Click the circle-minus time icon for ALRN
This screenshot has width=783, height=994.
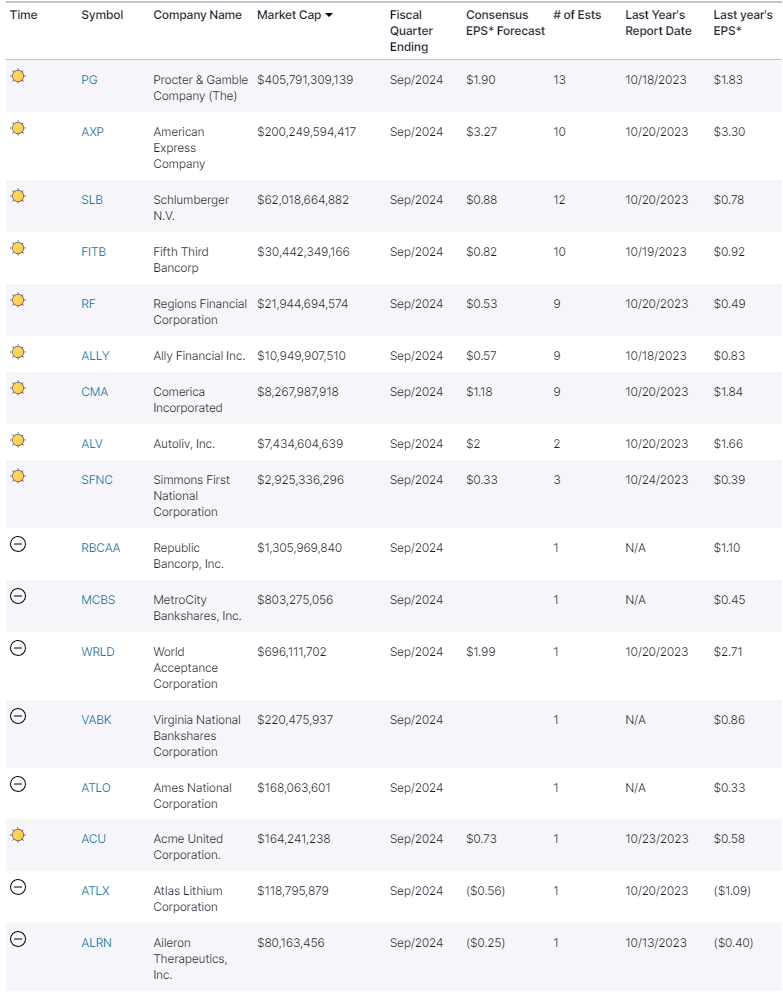pyautogui.click(x=18, y=939)
